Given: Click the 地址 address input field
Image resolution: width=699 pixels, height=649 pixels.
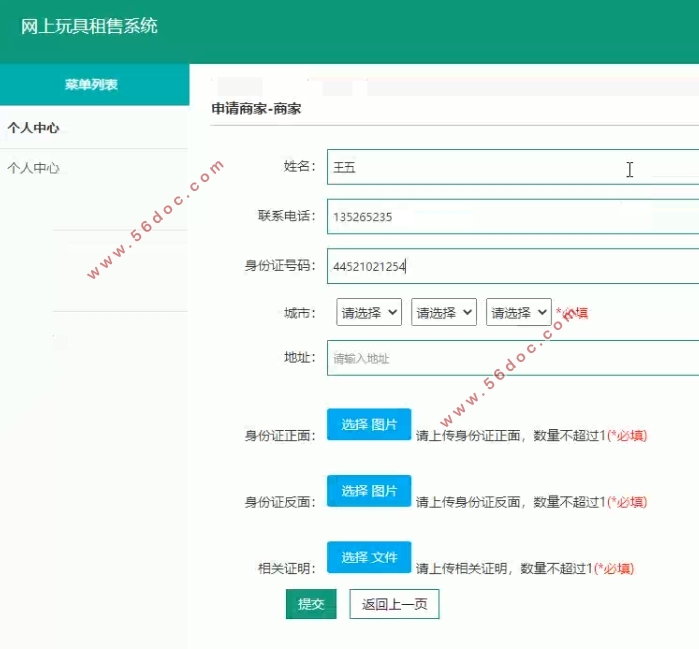Looking at the screenshot, I should pyautogui.click(x=513, y=358).
